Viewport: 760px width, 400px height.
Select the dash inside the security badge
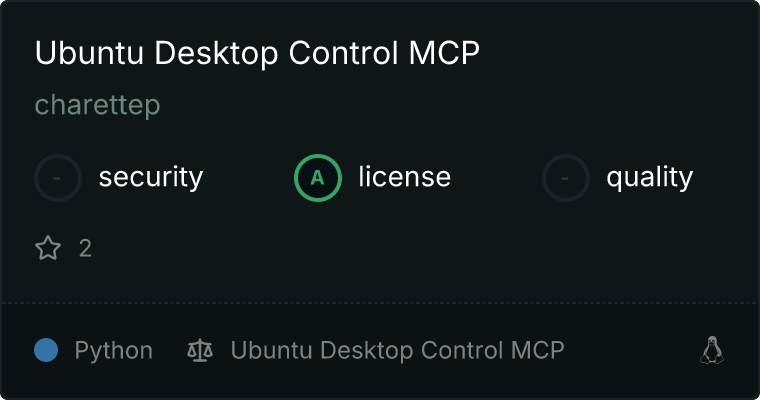click(57, 178)
